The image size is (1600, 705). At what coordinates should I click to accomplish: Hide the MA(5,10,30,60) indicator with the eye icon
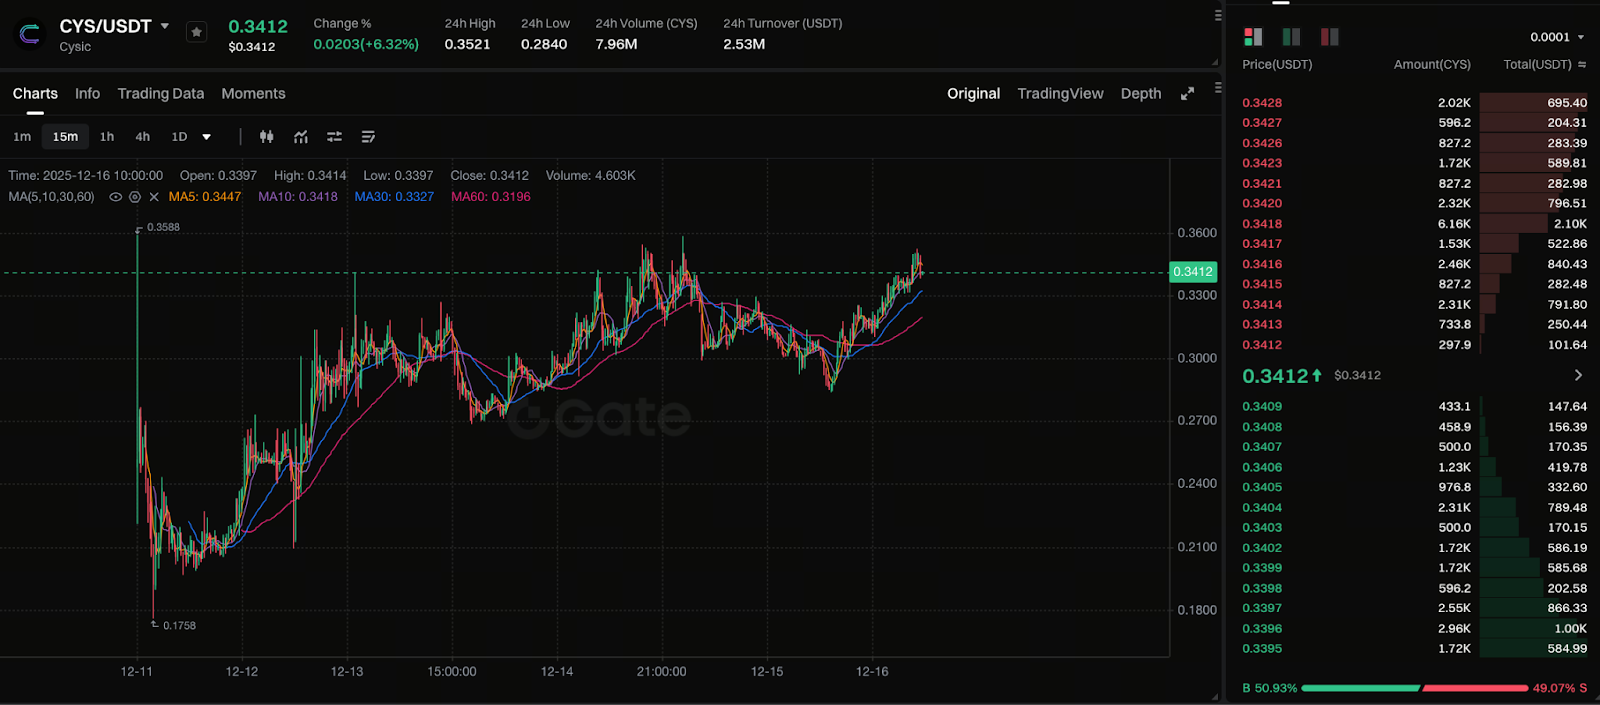[x=116, y=197]
